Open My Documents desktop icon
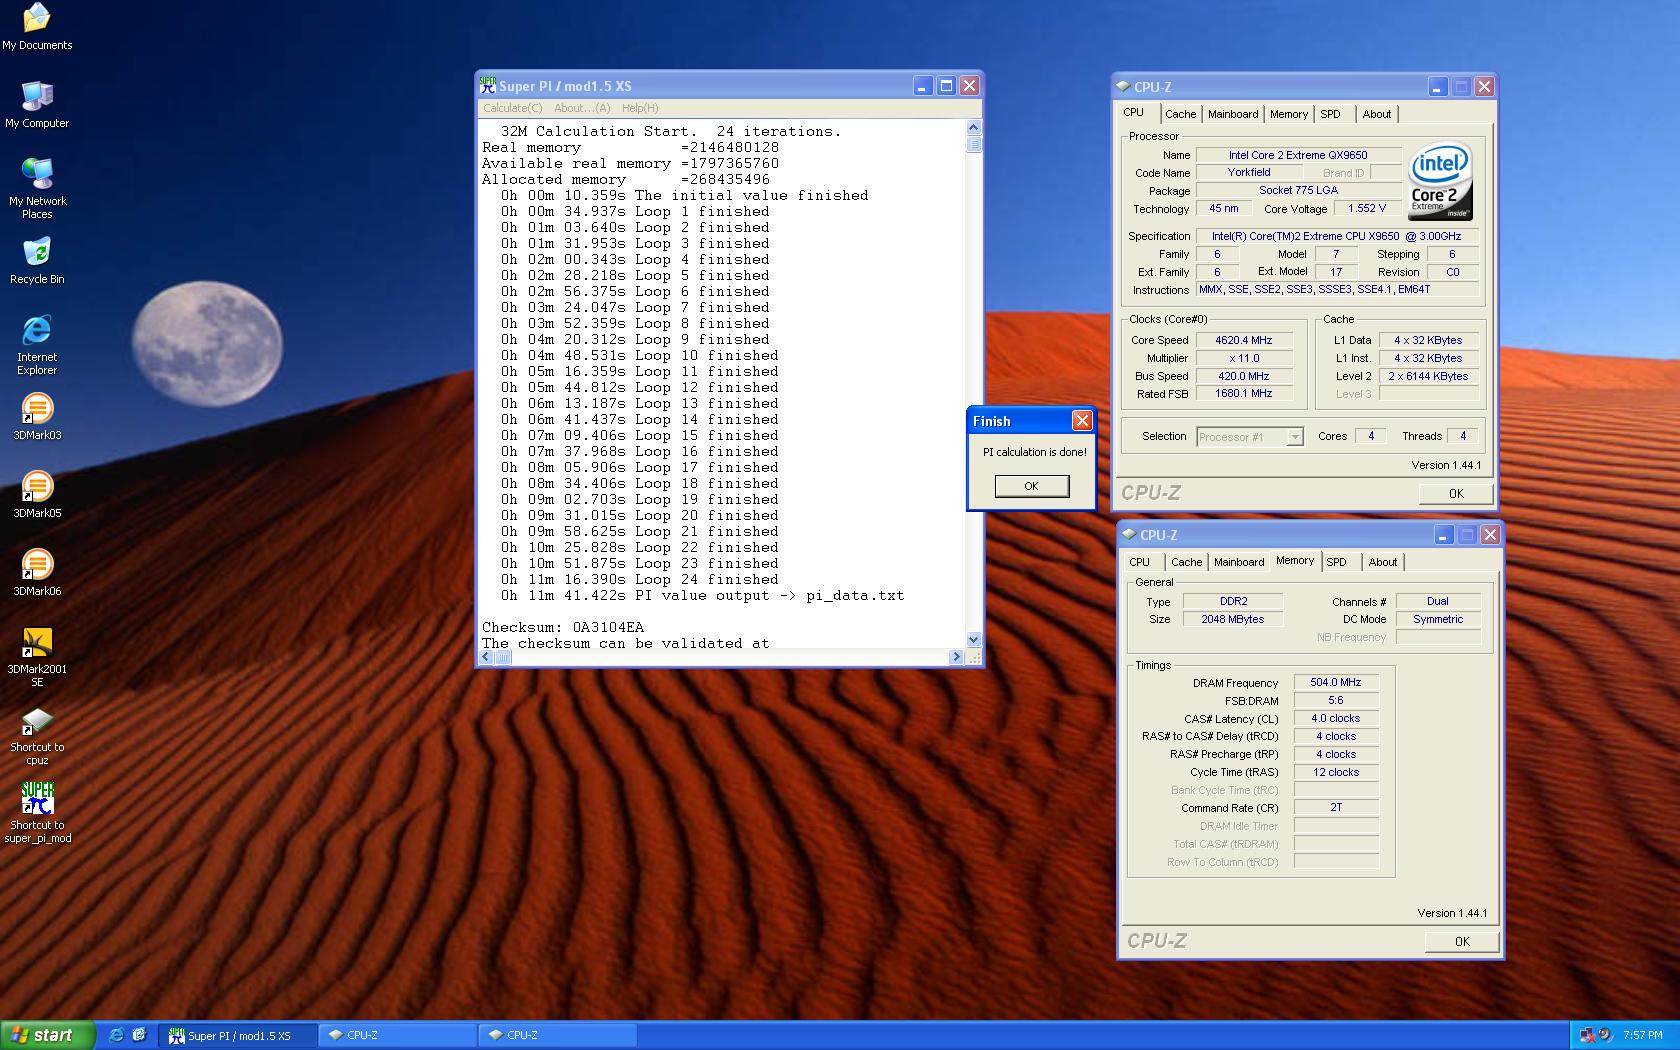The height and width of the screenshot is (1050, 1680). (x=37, y=27)
